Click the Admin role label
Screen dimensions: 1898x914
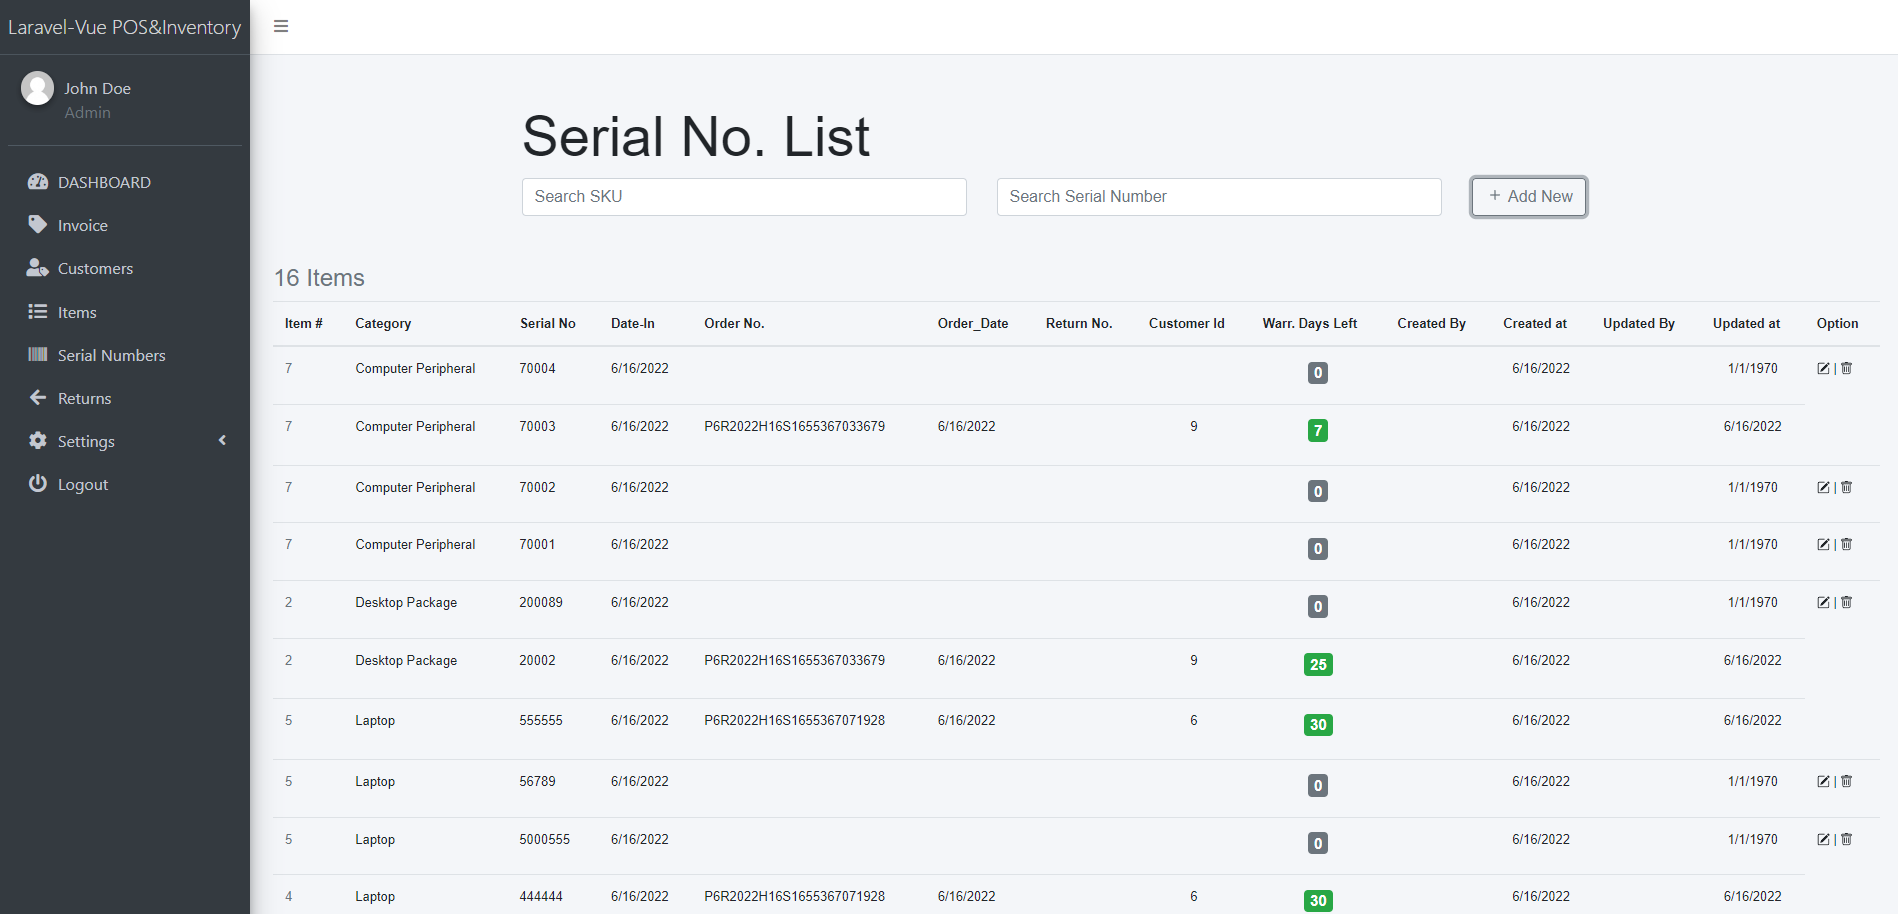[88, 113]
